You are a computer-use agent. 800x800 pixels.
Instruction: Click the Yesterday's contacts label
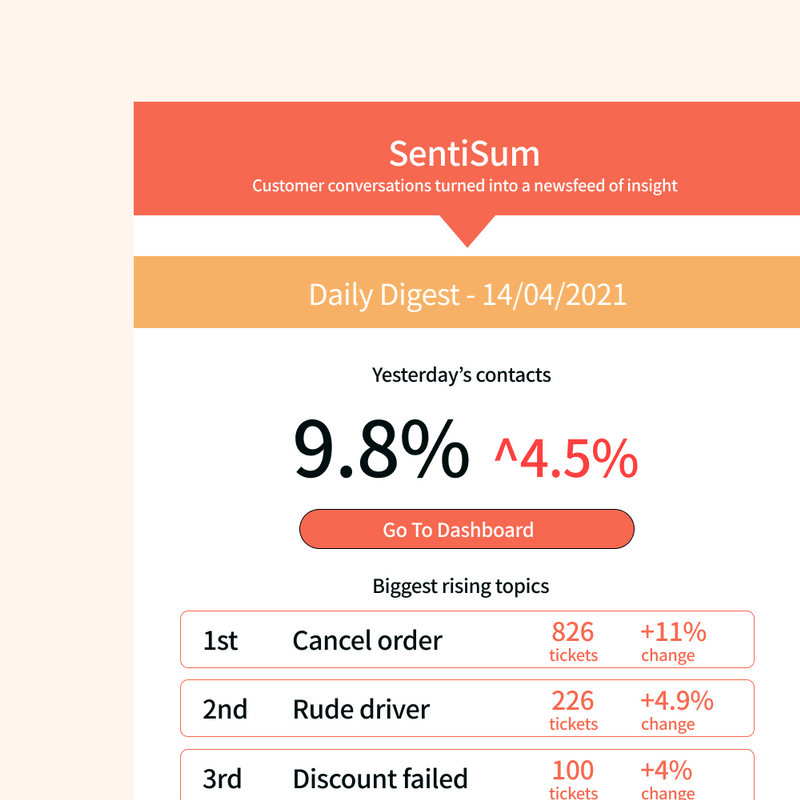pyautogui.click(x=461, y=375)
